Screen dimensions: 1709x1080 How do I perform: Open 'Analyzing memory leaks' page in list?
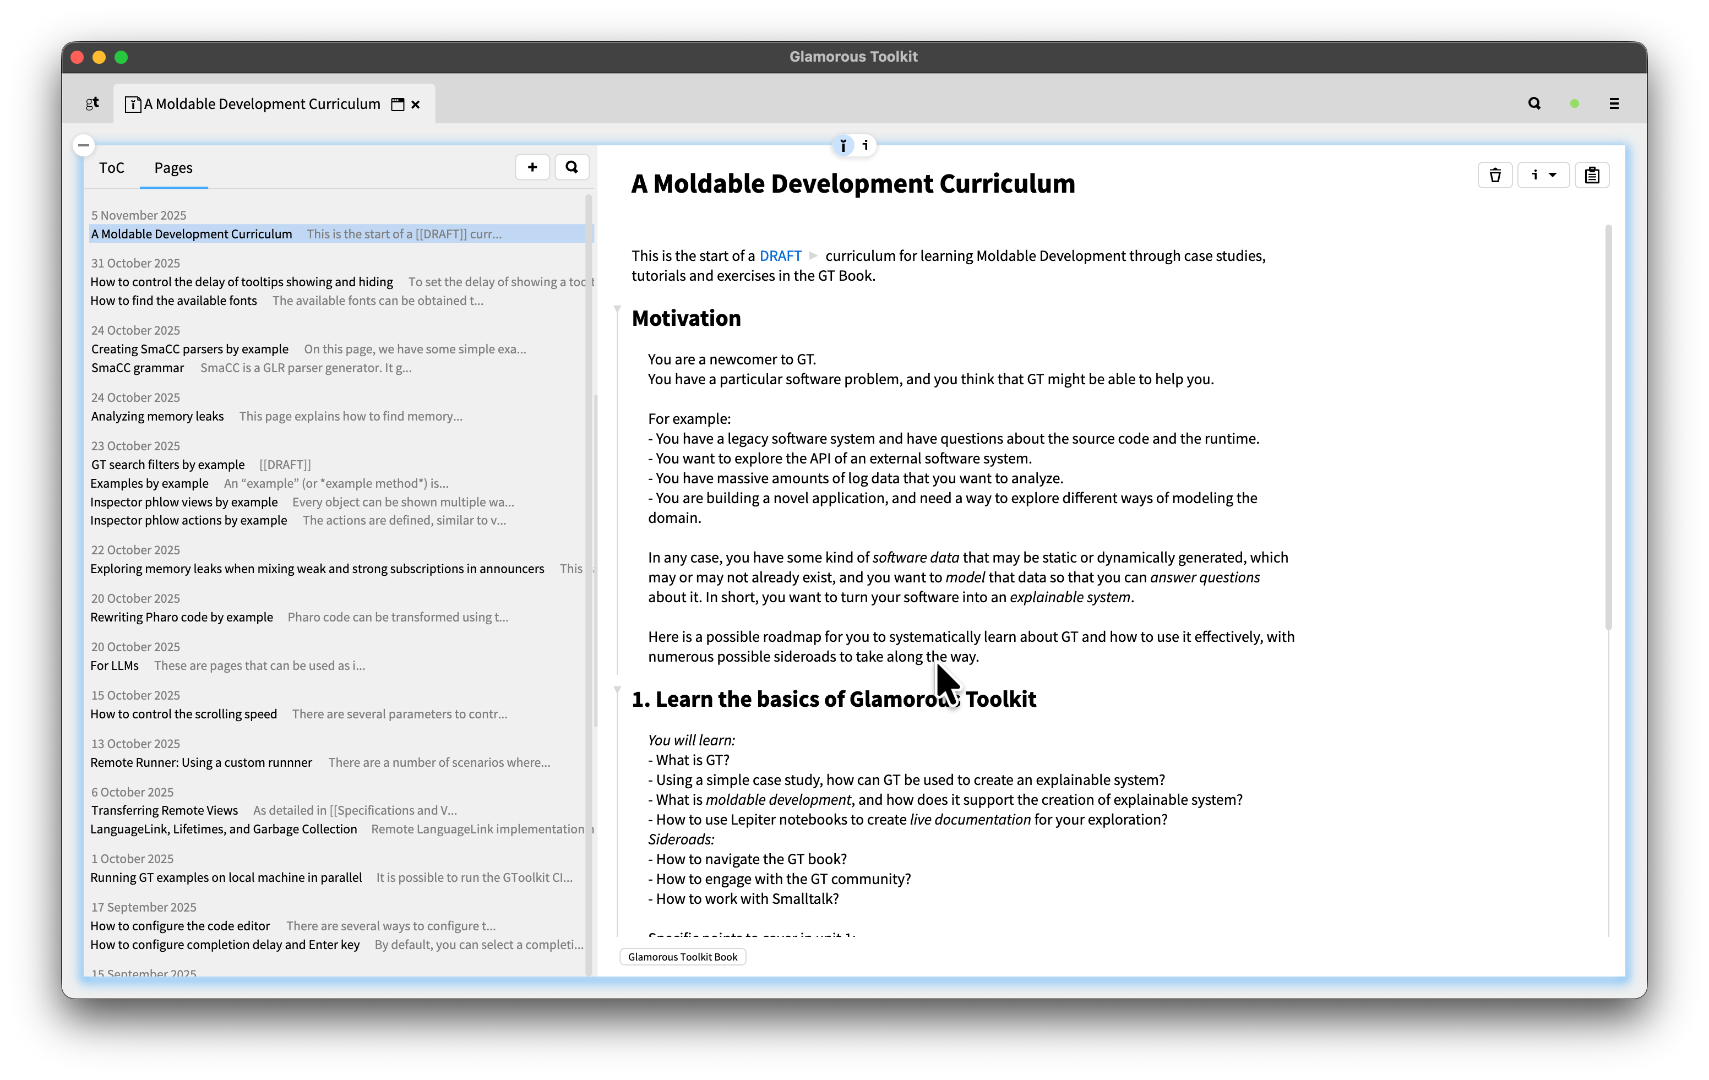[x=158, y=417]
